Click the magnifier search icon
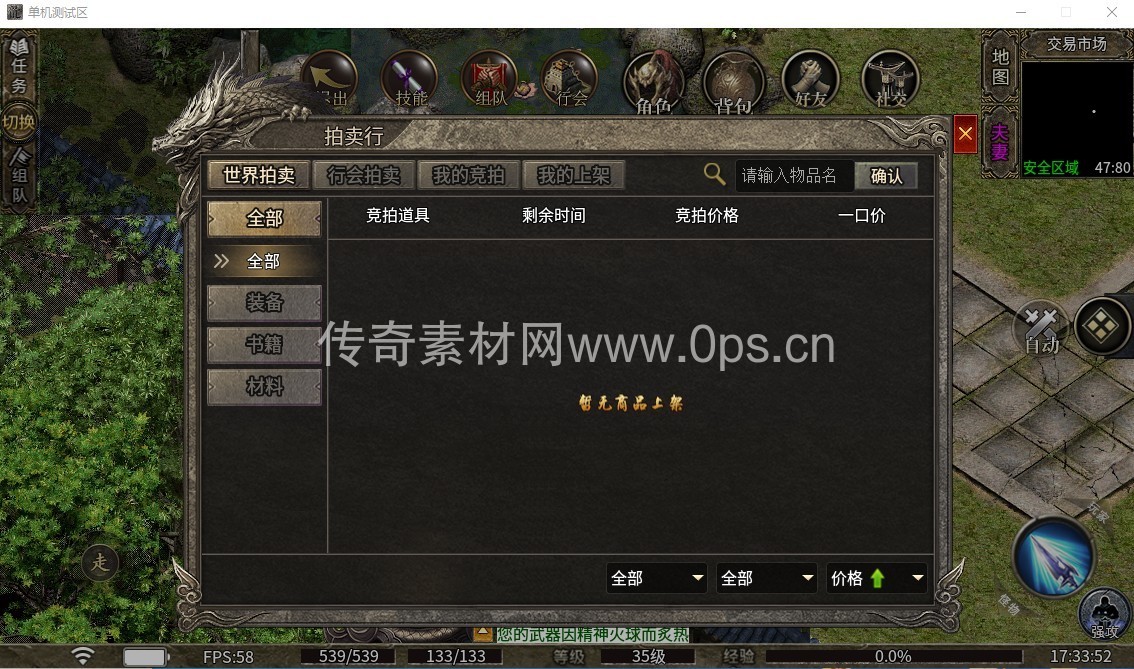Viewport: 1134px width, 669px height. point(714,174)
